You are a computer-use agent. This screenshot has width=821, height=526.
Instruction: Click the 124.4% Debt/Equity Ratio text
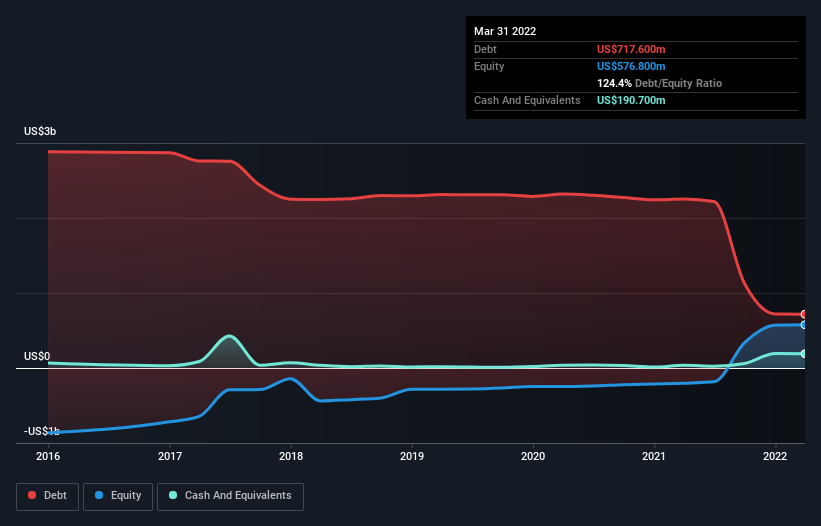(659, 83)
